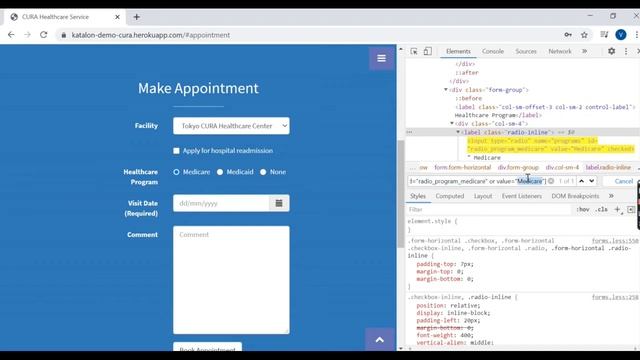Toggle the .cls class editor

[601, 209]
